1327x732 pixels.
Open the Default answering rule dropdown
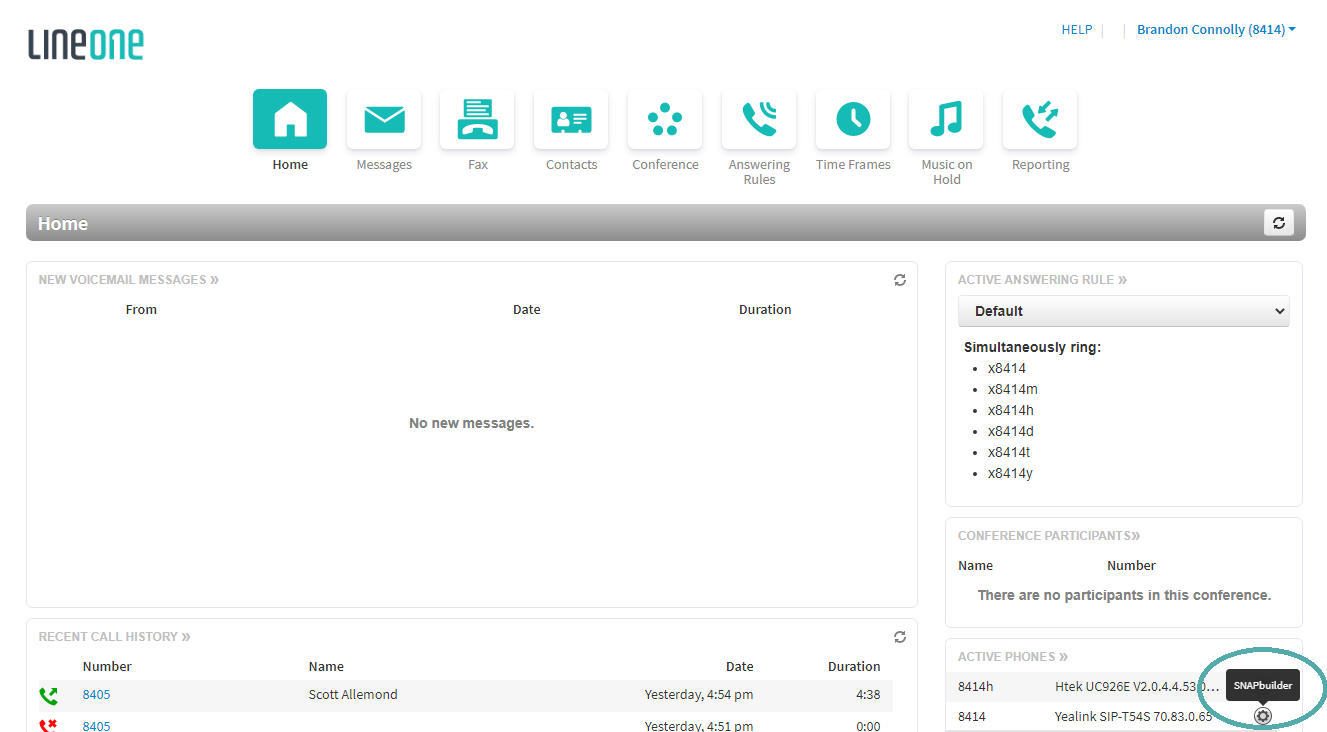click(x=1123, y=311)
